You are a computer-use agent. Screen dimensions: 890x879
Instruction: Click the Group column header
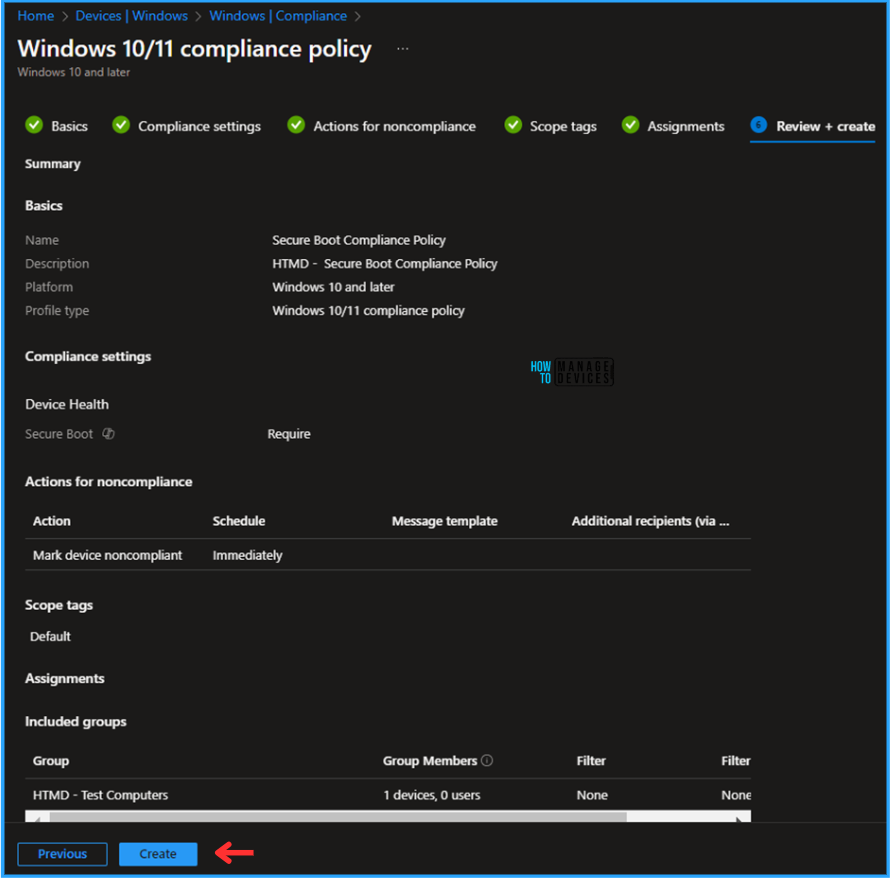(x=51, y=760)
